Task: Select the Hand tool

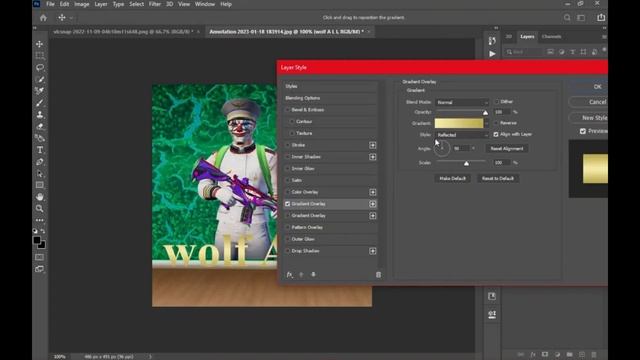Action: click(x=40, y=197)
